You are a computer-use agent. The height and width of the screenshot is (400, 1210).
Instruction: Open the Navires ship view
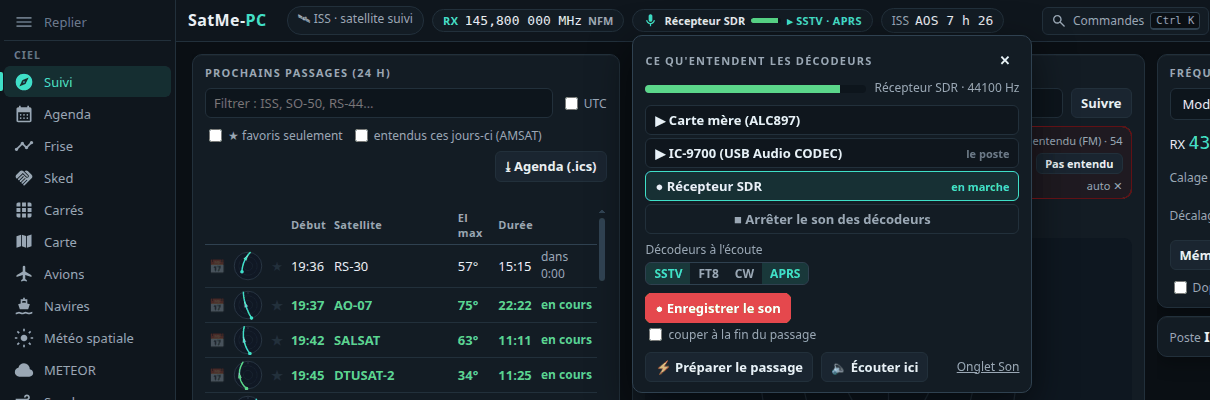coord(87,306)
